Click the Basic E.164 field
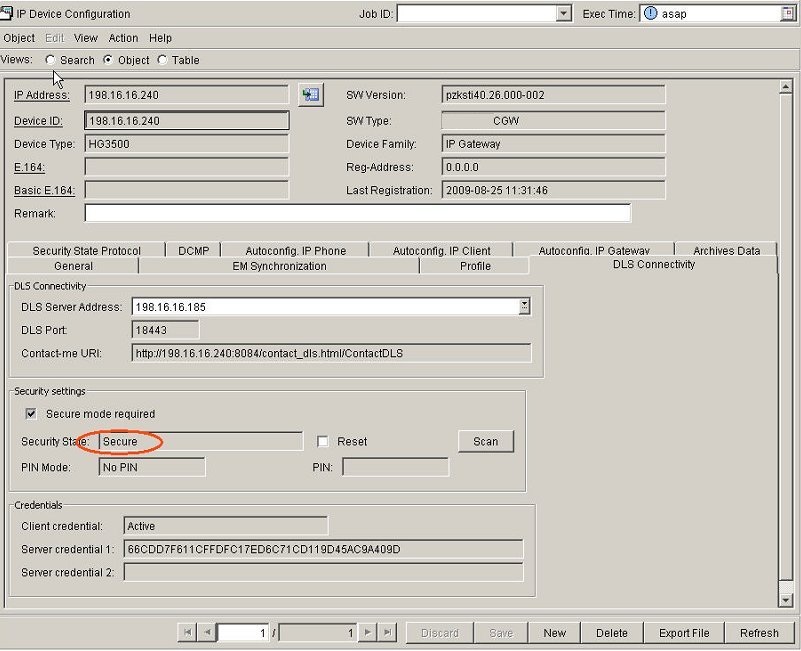 (186, 190)
